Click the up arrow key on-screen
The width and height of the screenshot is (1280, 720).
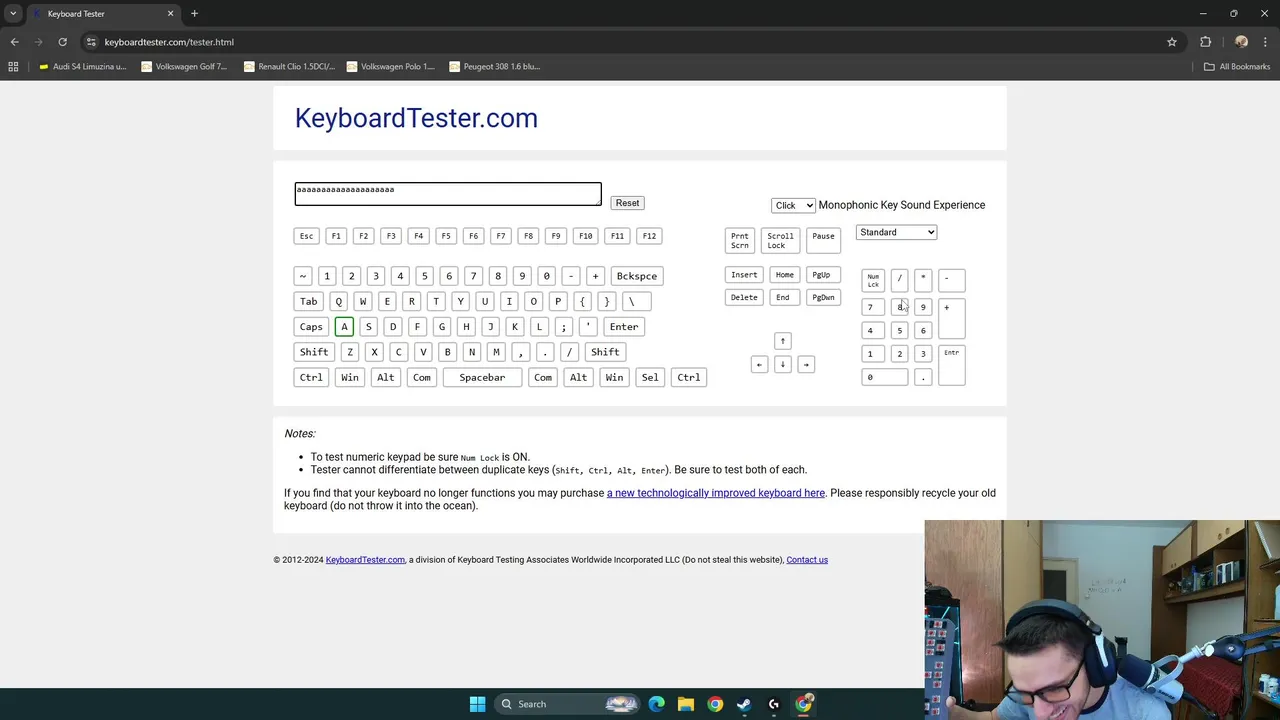(x=783, y=341)
